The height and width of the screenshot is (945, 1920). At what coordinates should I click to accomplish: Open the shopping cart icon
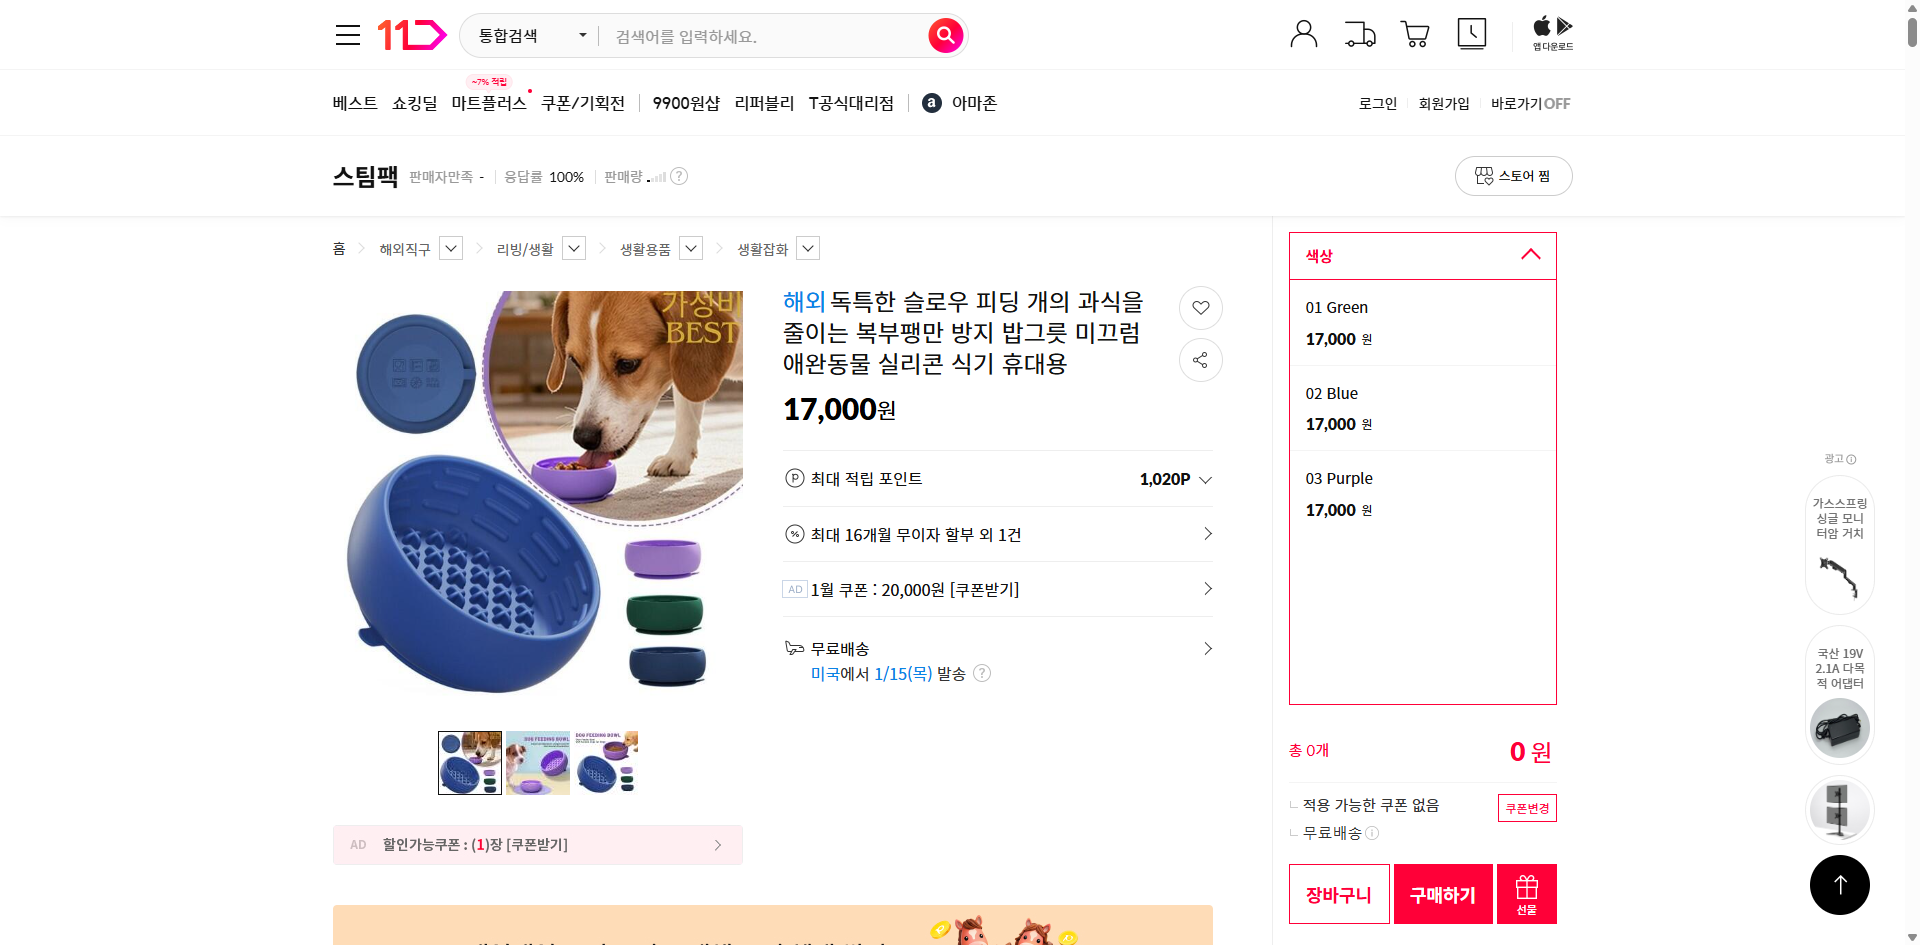[1415, 33]
